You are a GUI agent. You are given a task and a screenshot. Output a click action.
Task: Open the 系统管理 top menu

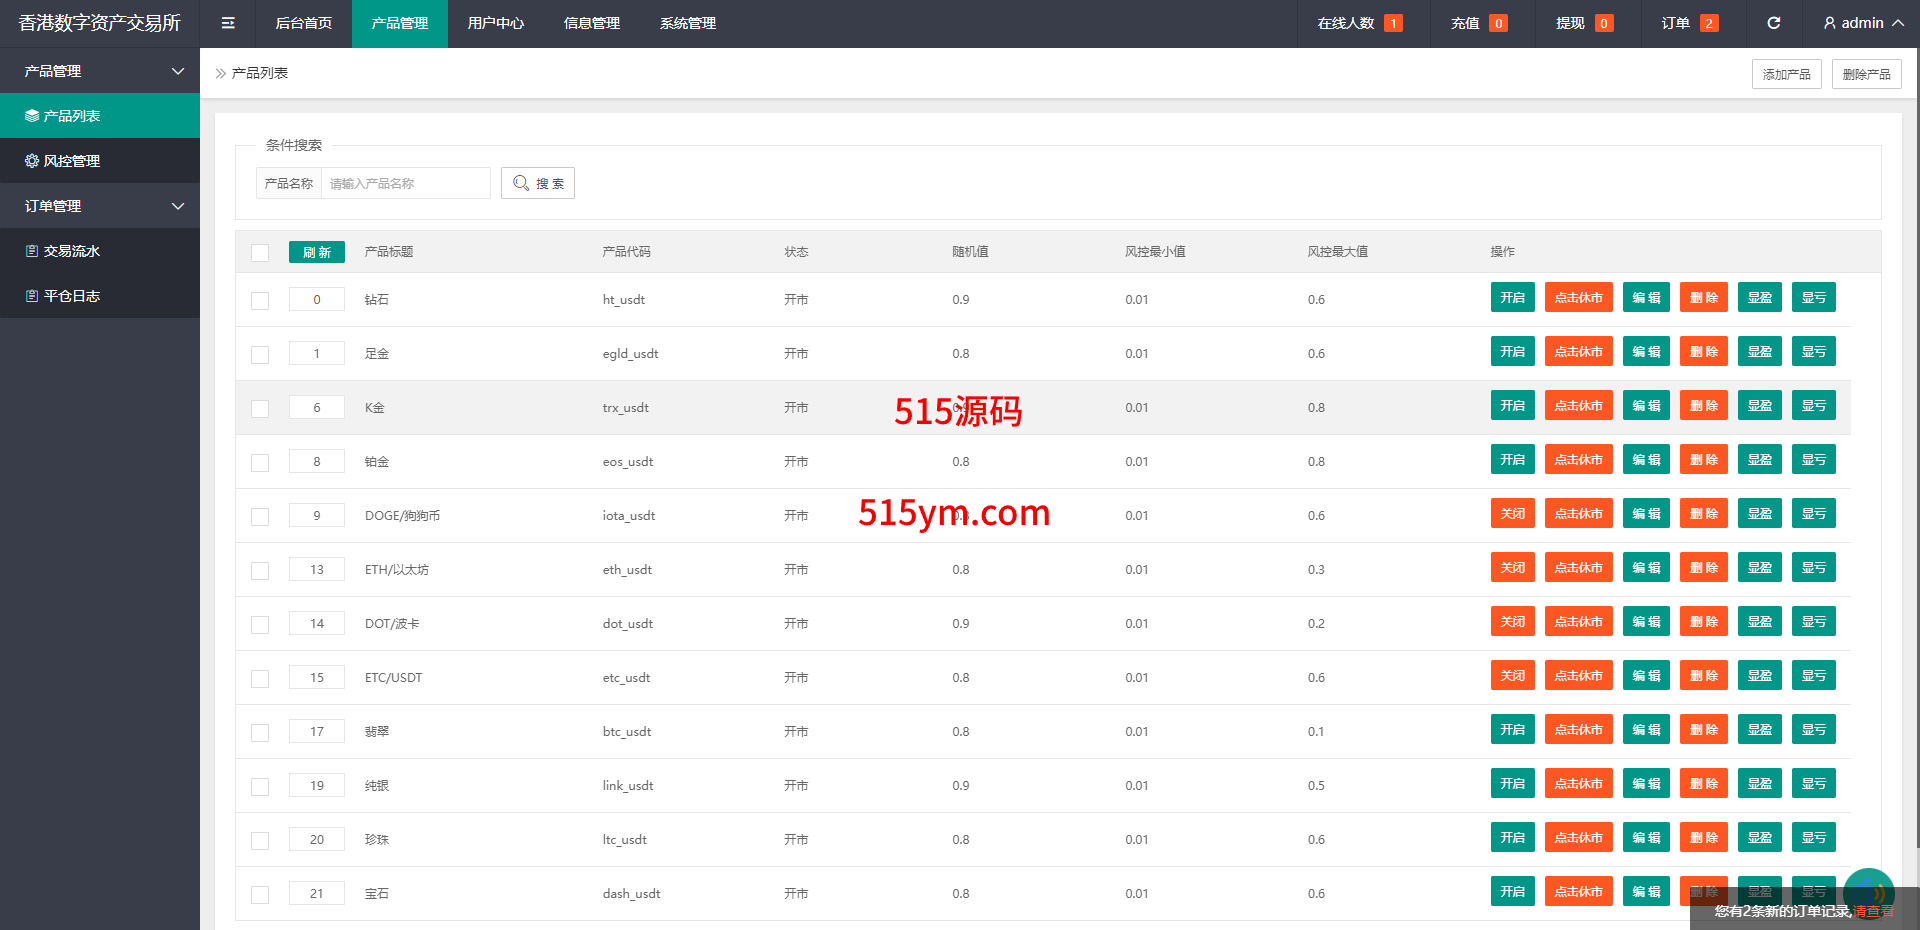(687, 23)
